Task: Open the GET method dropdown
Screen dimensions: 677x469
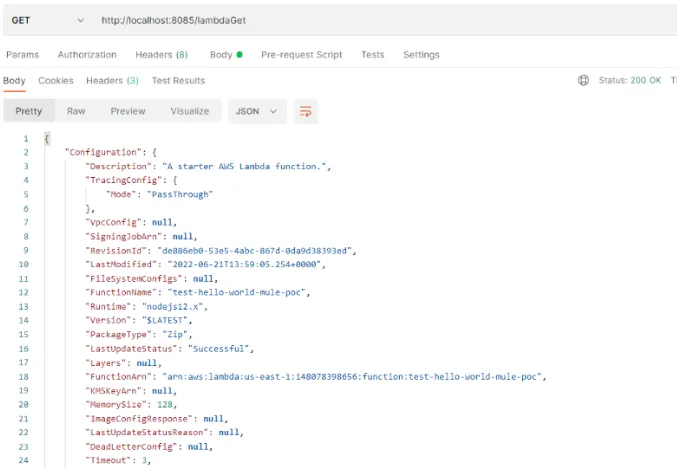Action: point(47,20)
